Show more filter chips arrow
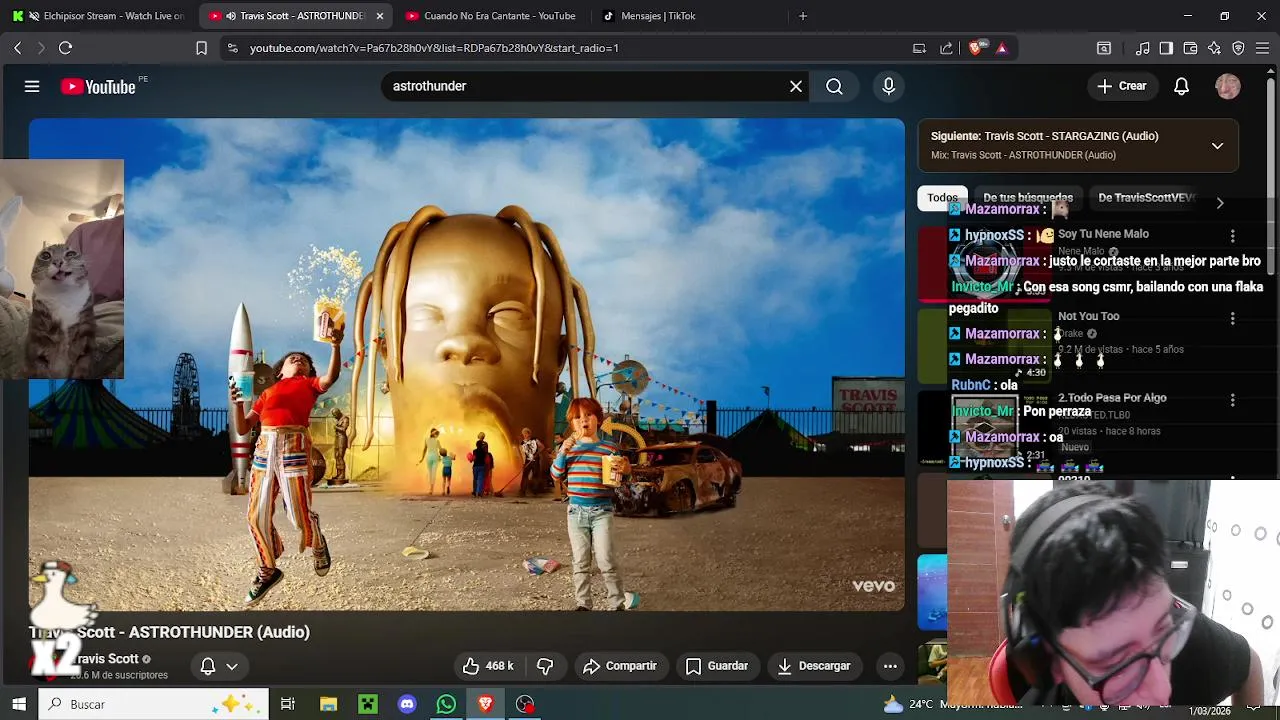The height and width of the screenshot is (720, 1280). (x=1219, y=203)
